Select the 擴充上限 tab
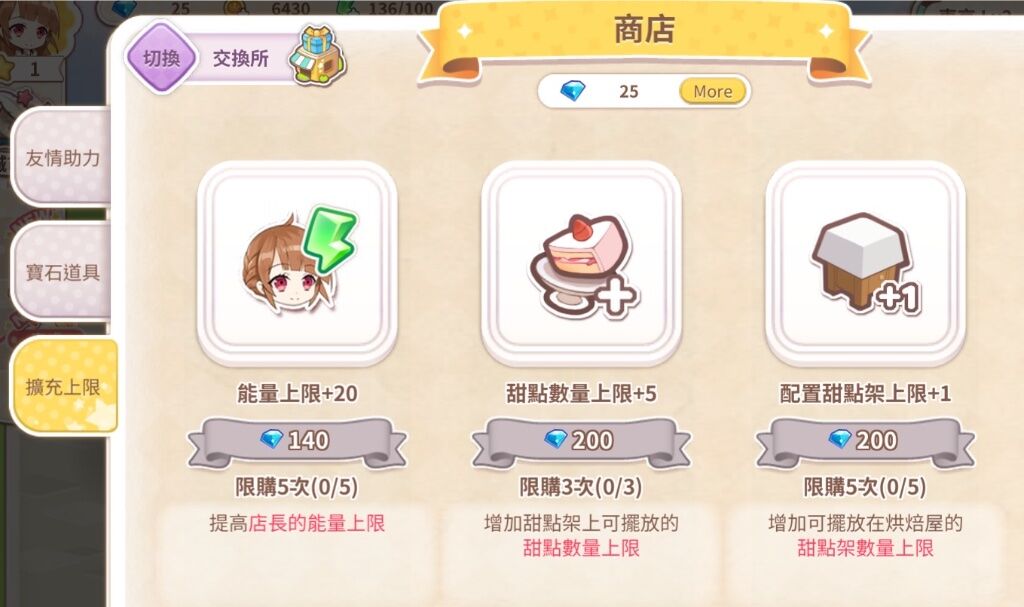1024x607 pixels. (63, 387)
